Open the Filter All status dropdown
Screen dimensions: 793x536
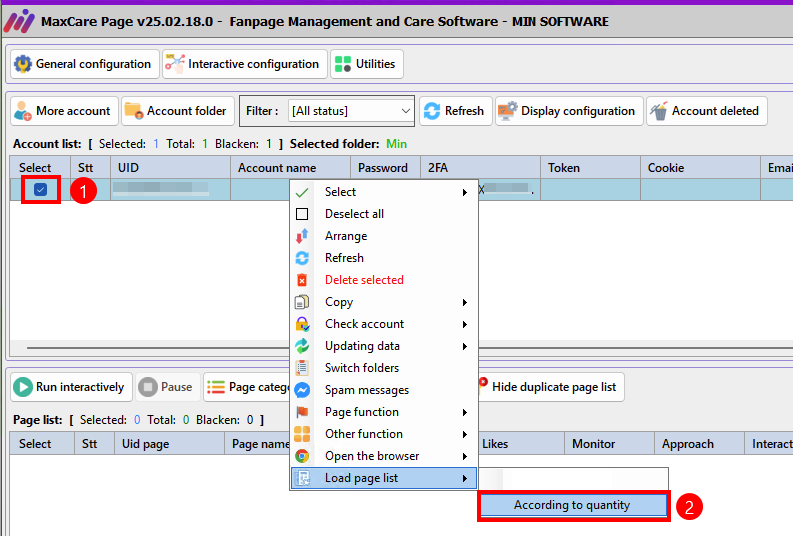pyautogui.click(x=351, y=111)
